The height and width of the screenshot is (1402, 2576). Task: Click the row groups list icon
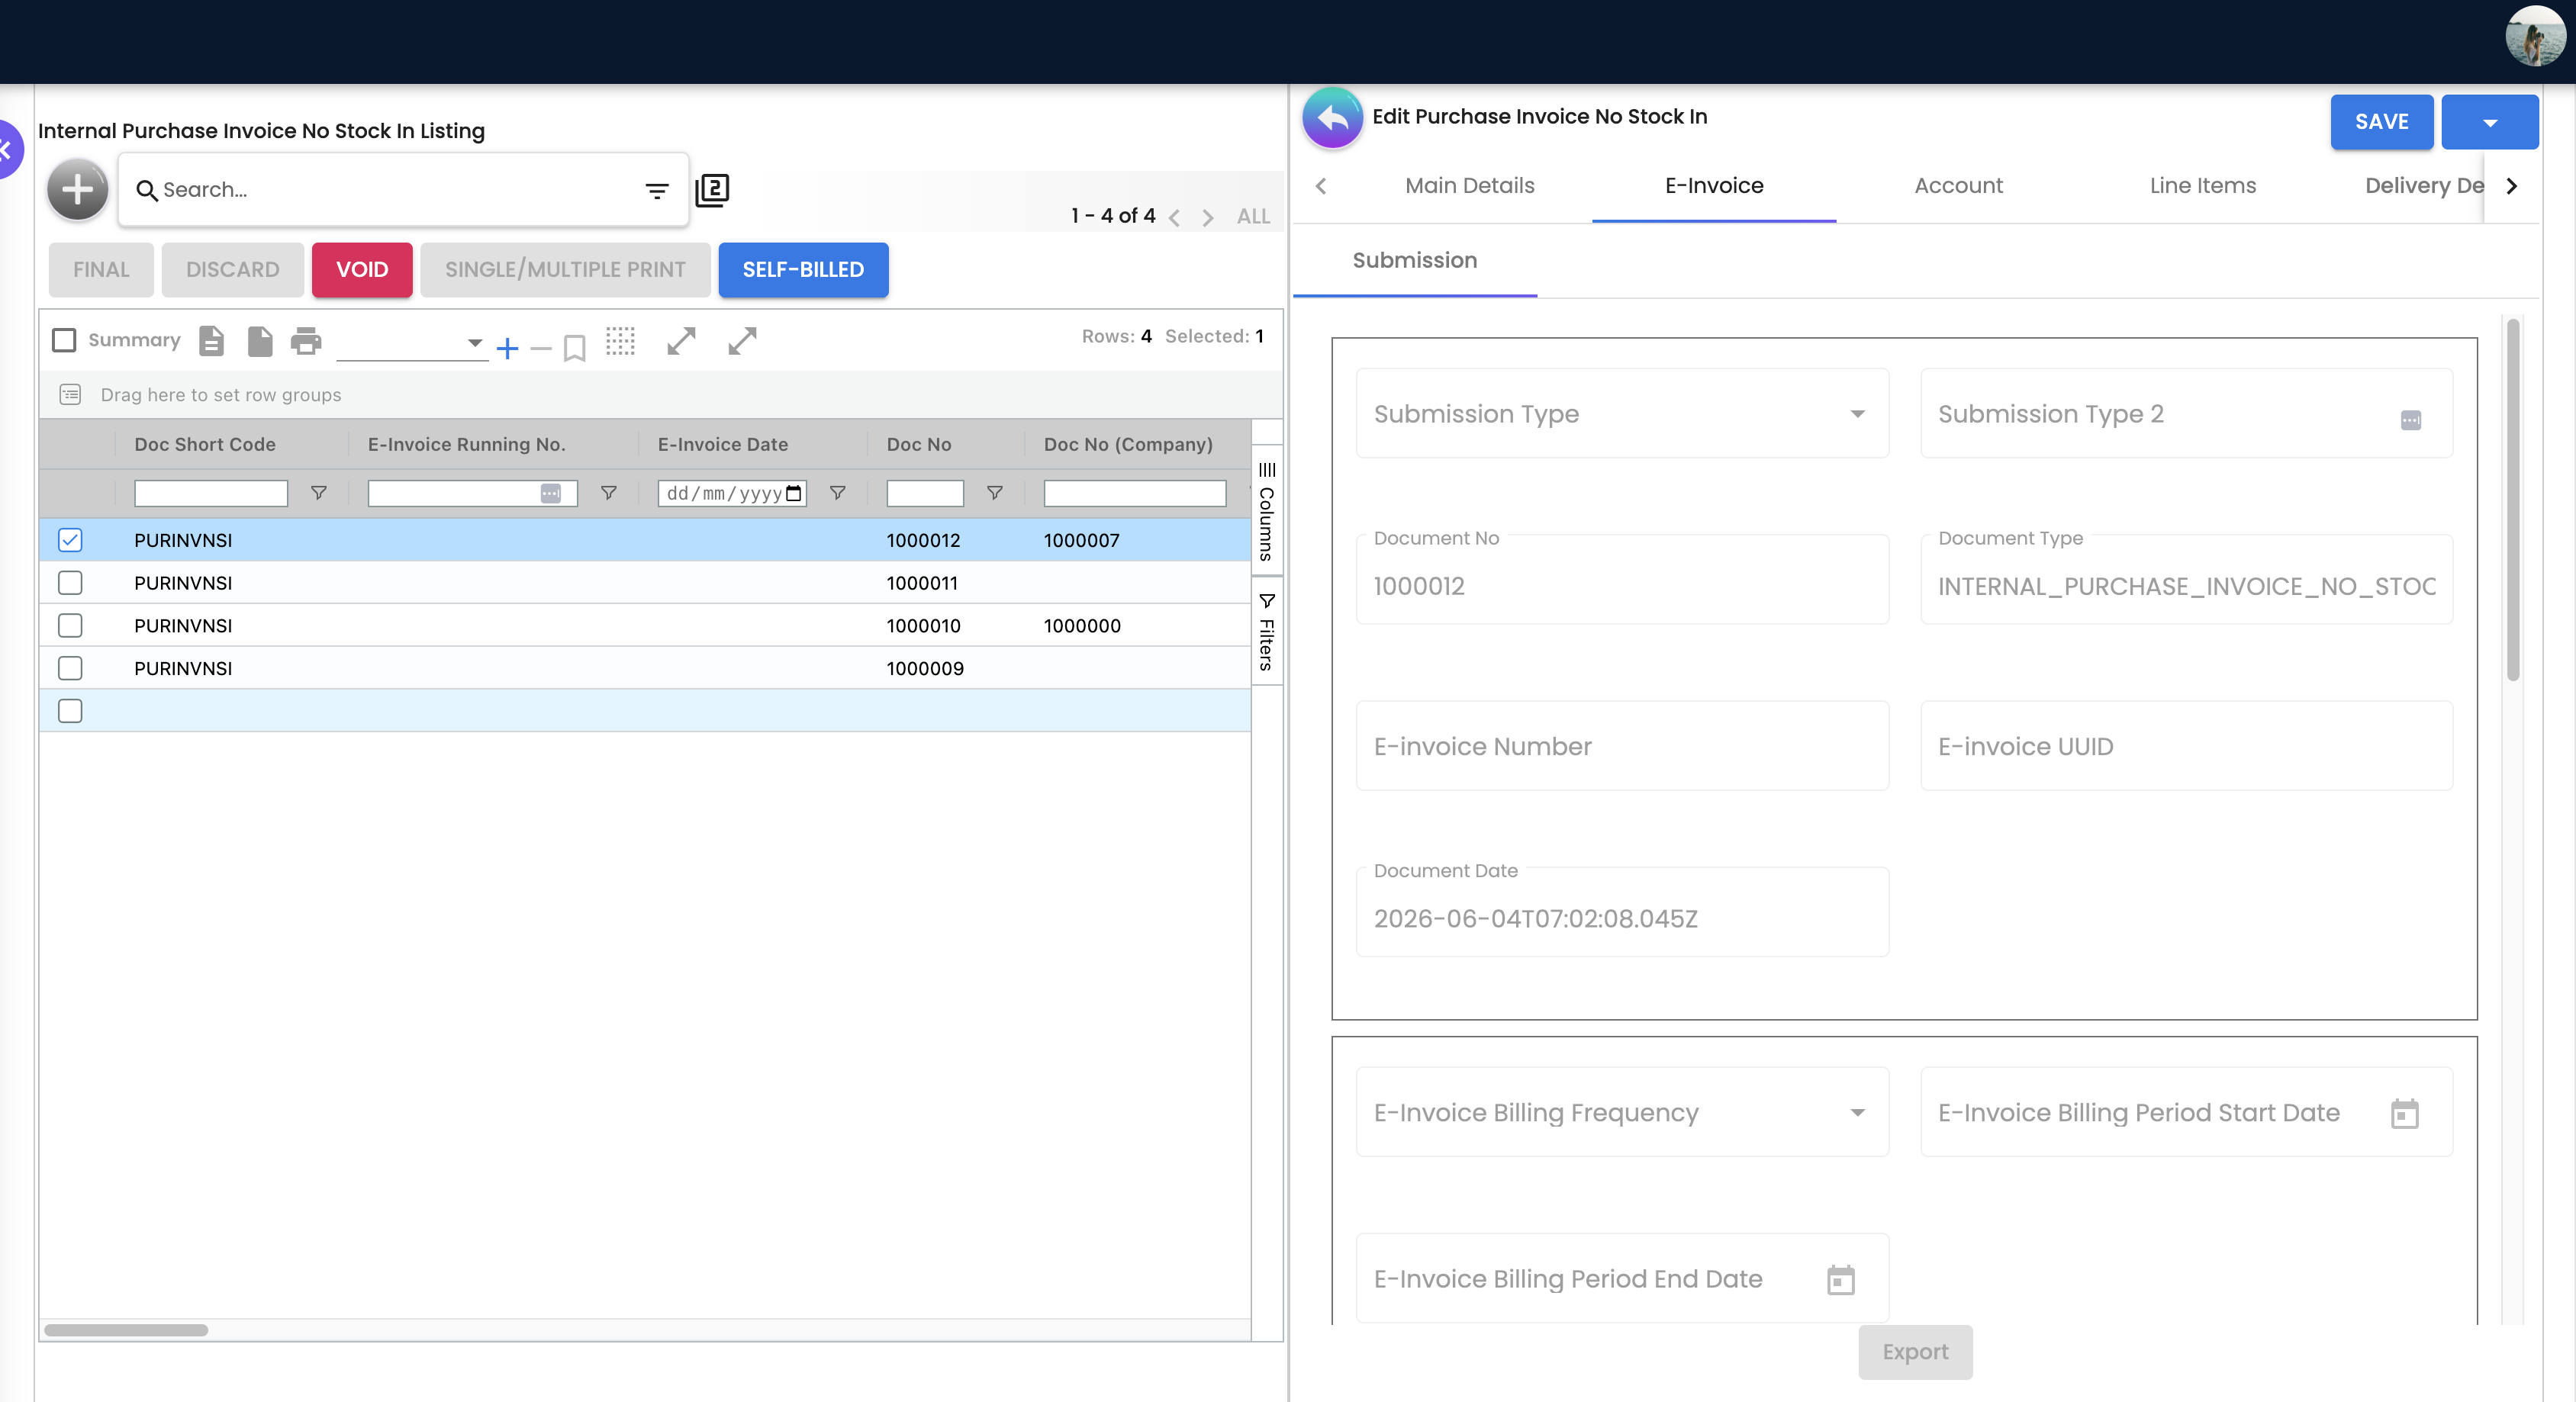(x=70, y=394)
